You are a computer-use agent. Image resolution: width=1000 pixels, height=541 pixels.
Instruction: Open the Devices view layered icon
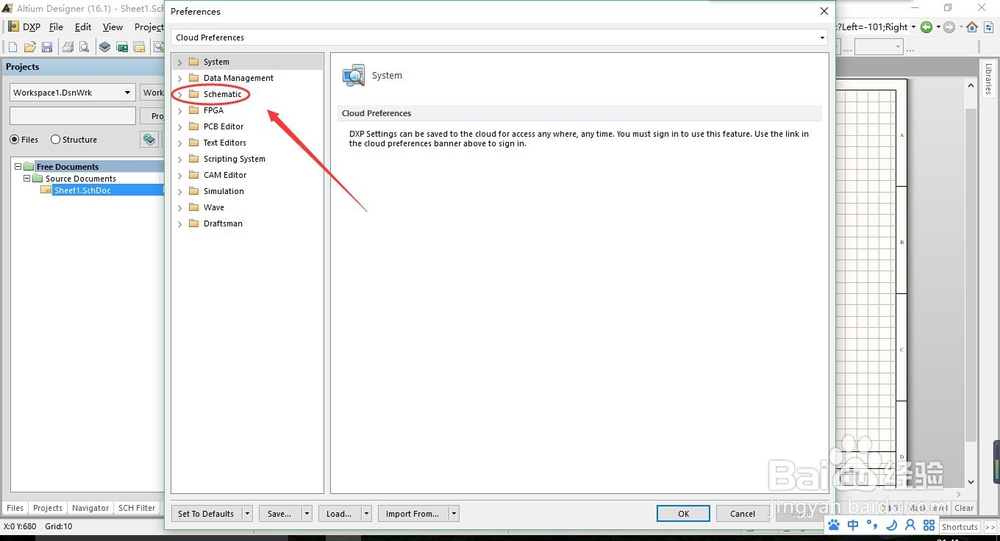point(105,47)
